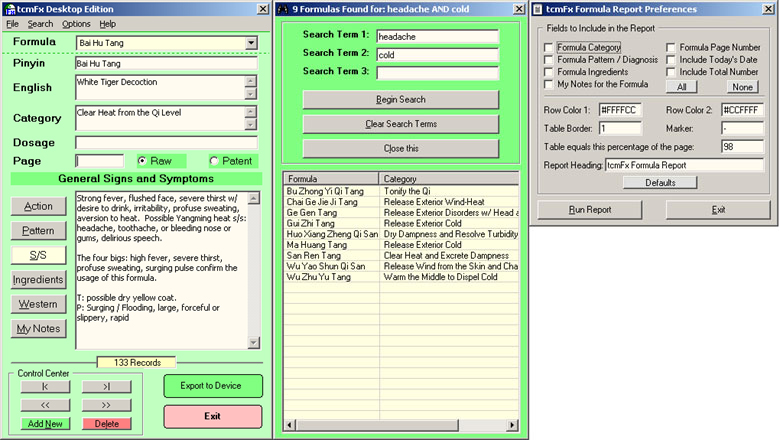
Task: Open the Options menu
Action: coord(76,24)
